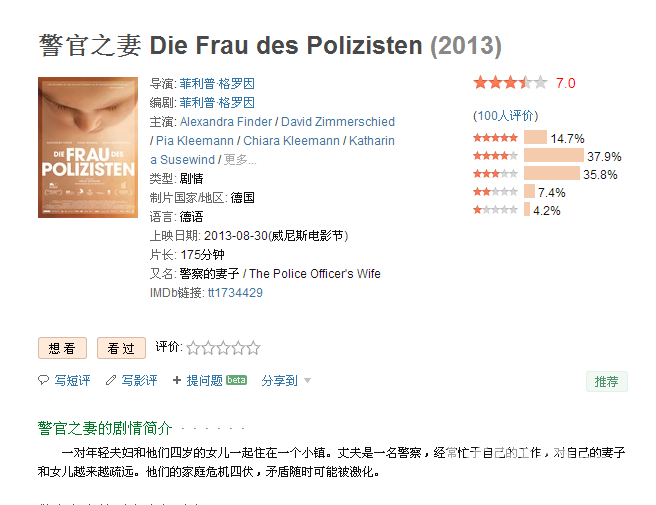Mark the film as 想看

click(62, 348)
